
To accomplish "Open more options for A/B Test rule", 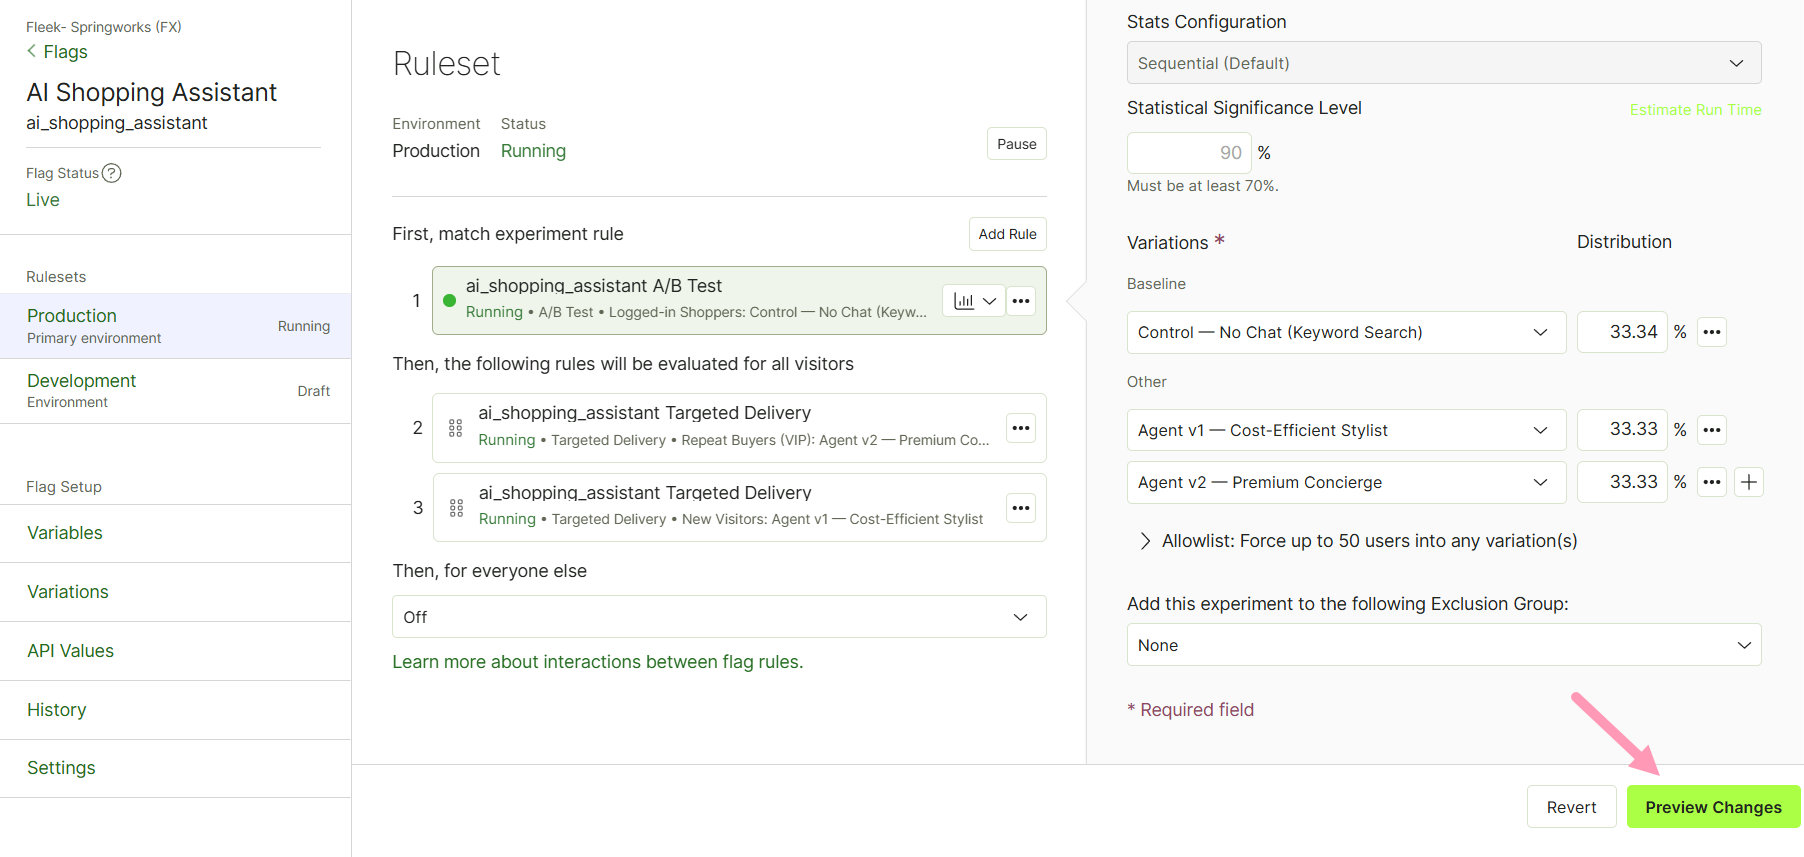I will pyautogui.click(x=1021, y=301).
